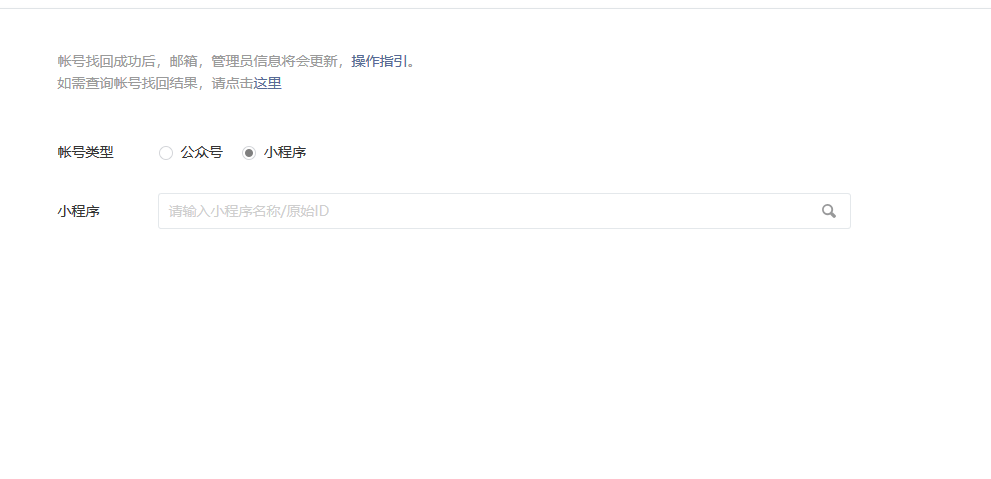Open the 操作指引 link
This screenshot has height=479, width=991.
coord(379,61)
